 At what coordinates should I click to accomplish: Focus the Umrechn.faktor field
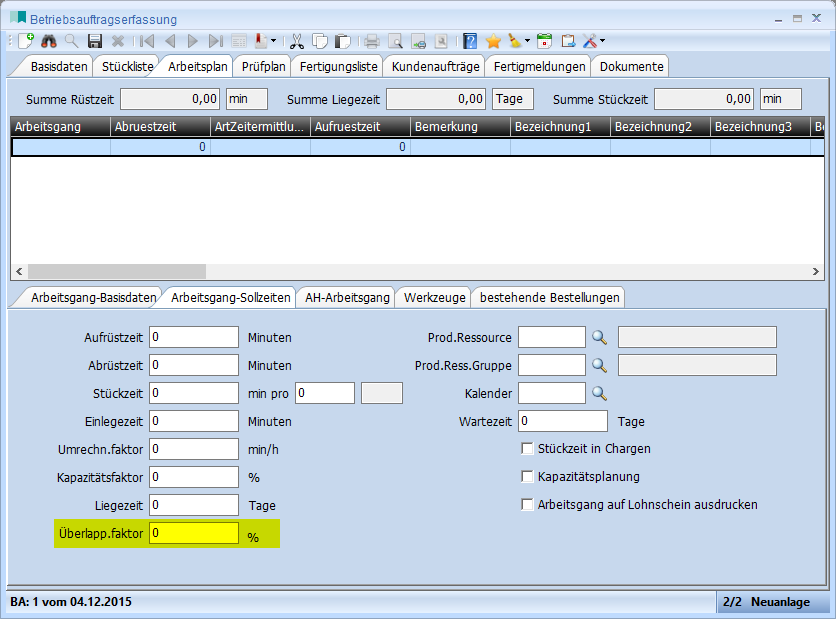[194, 449]
